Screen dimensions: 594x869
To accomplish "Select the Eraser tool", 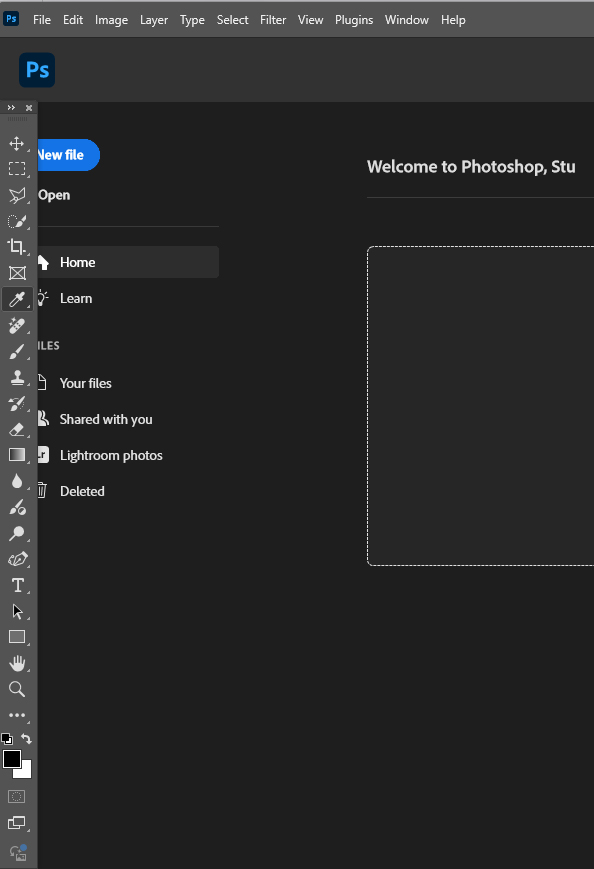I will point(16,429).
